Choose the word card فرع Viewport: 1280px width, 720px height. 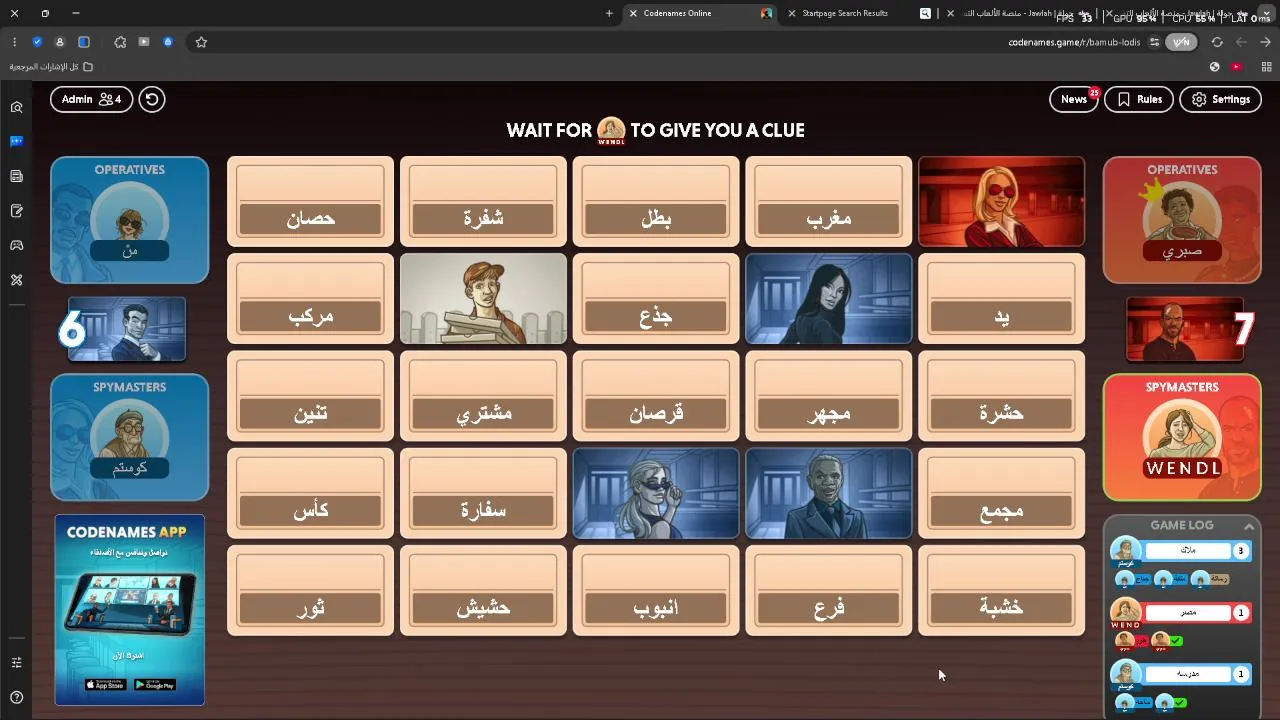(x=829, y=590)
